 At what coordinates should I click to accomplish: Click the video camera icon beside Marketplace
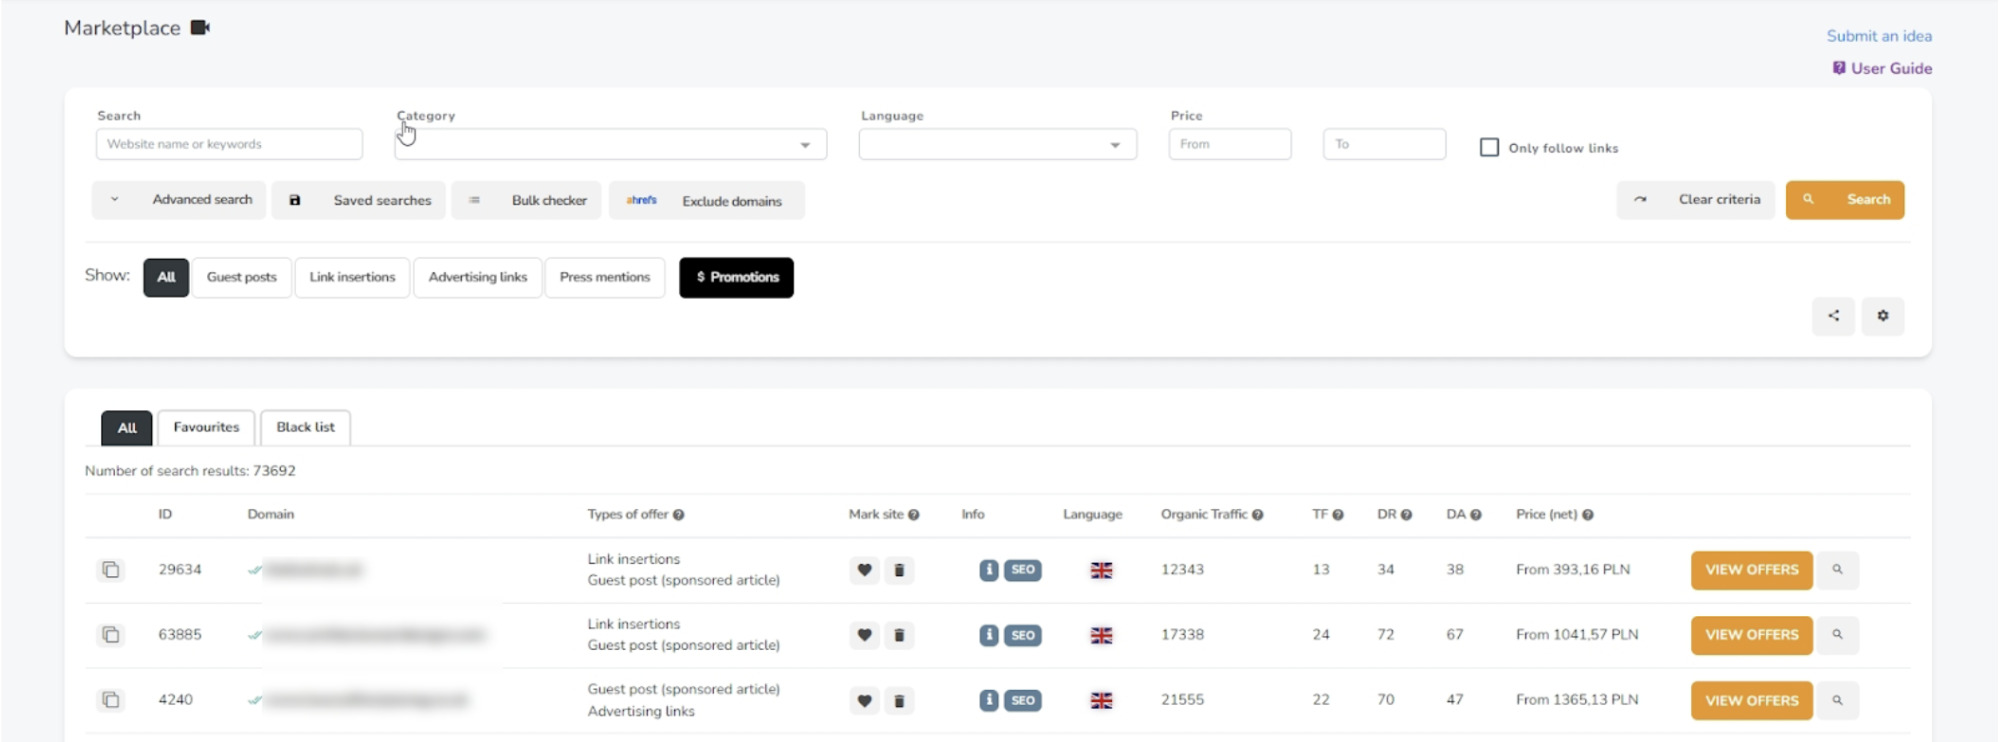[x=200, y=28]
